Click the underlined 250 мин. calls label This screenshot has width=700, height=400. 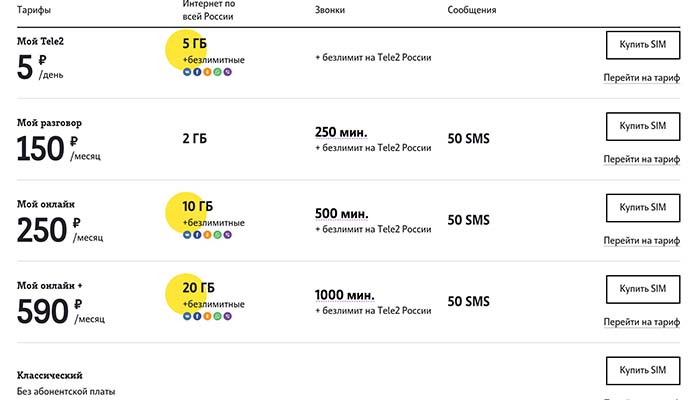[341, 133]
